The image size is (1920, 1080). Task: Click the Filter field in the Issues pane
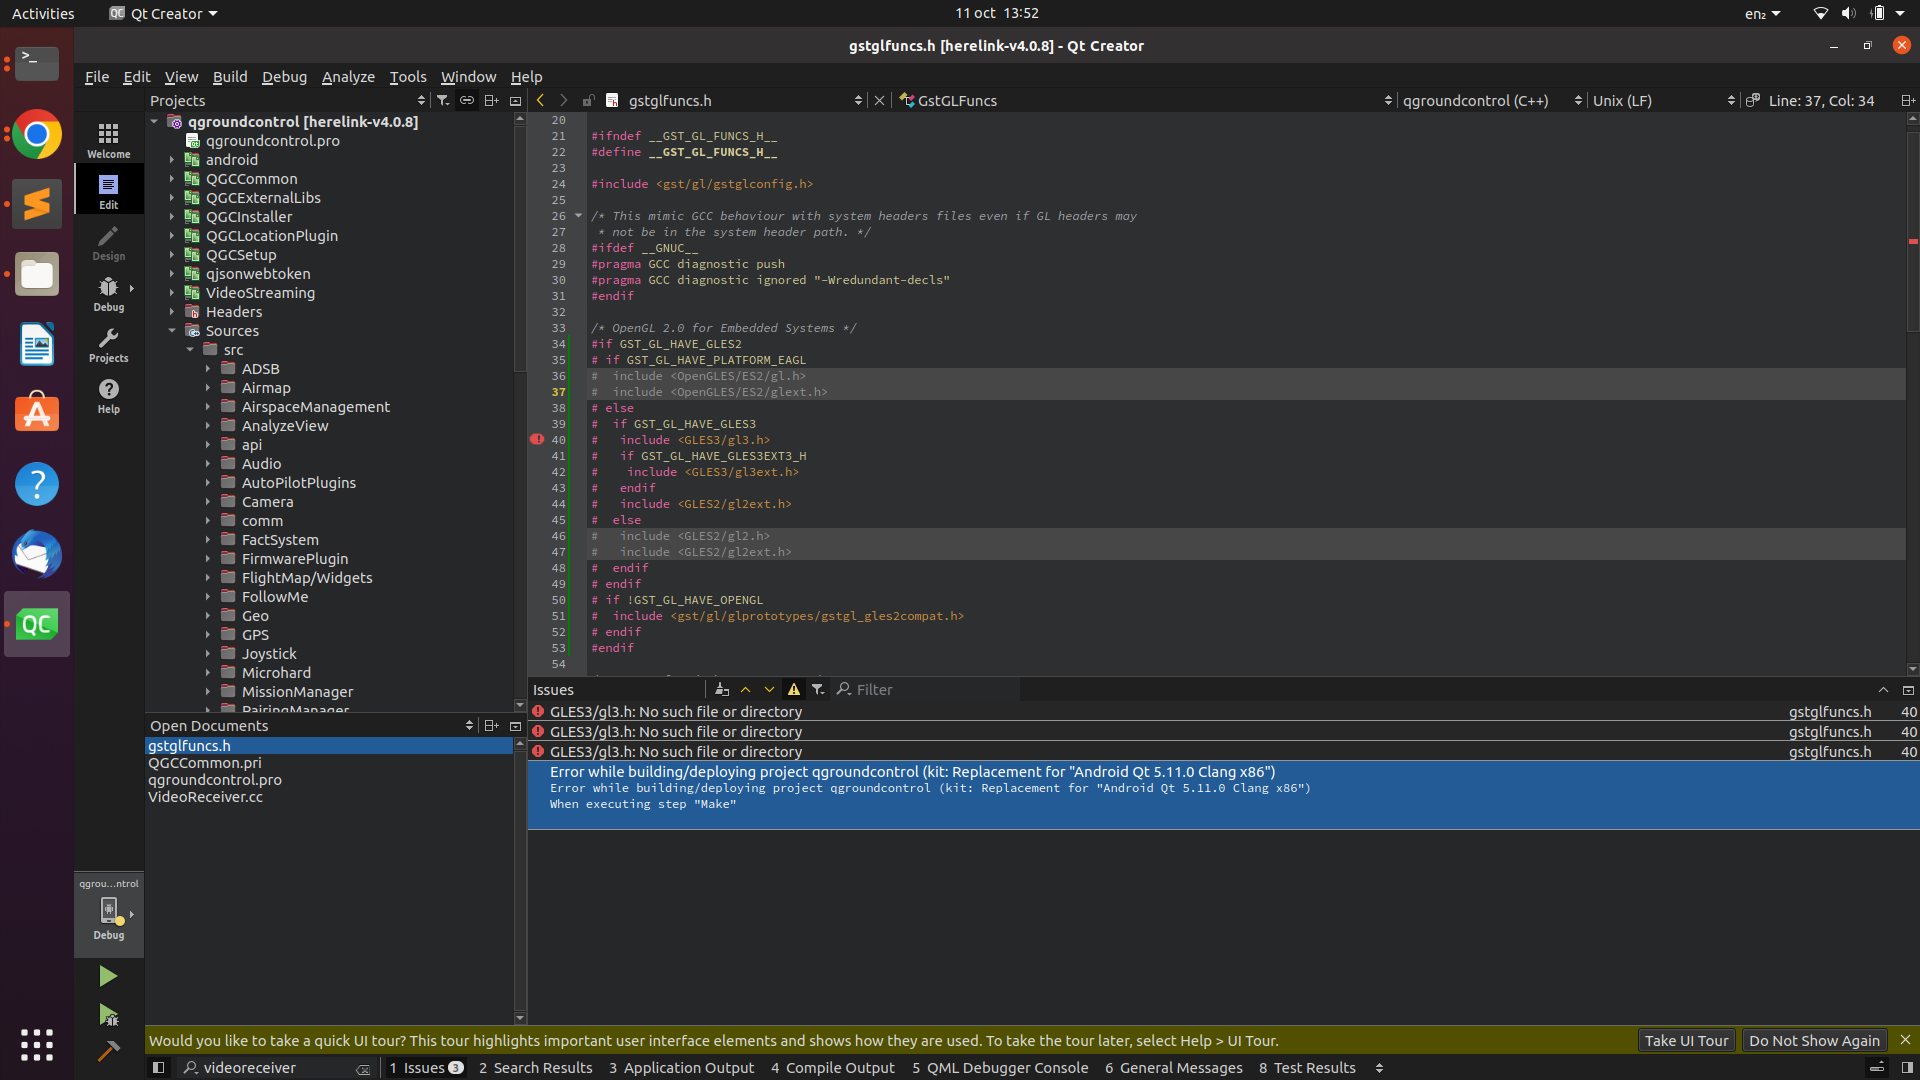[x=900, y=689]
